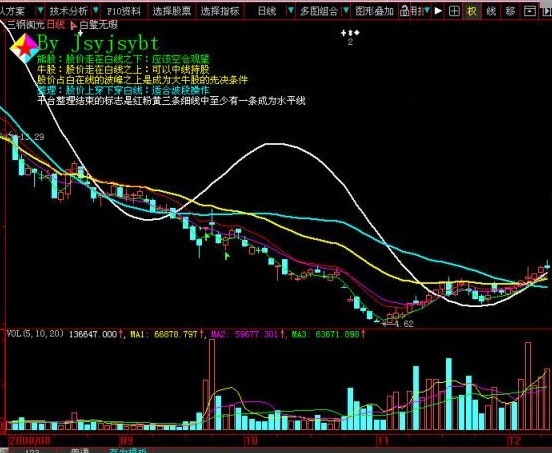
Task: Select the 日线 period button in toolbar
Action: pyautogui.click(x=267, y=11)
